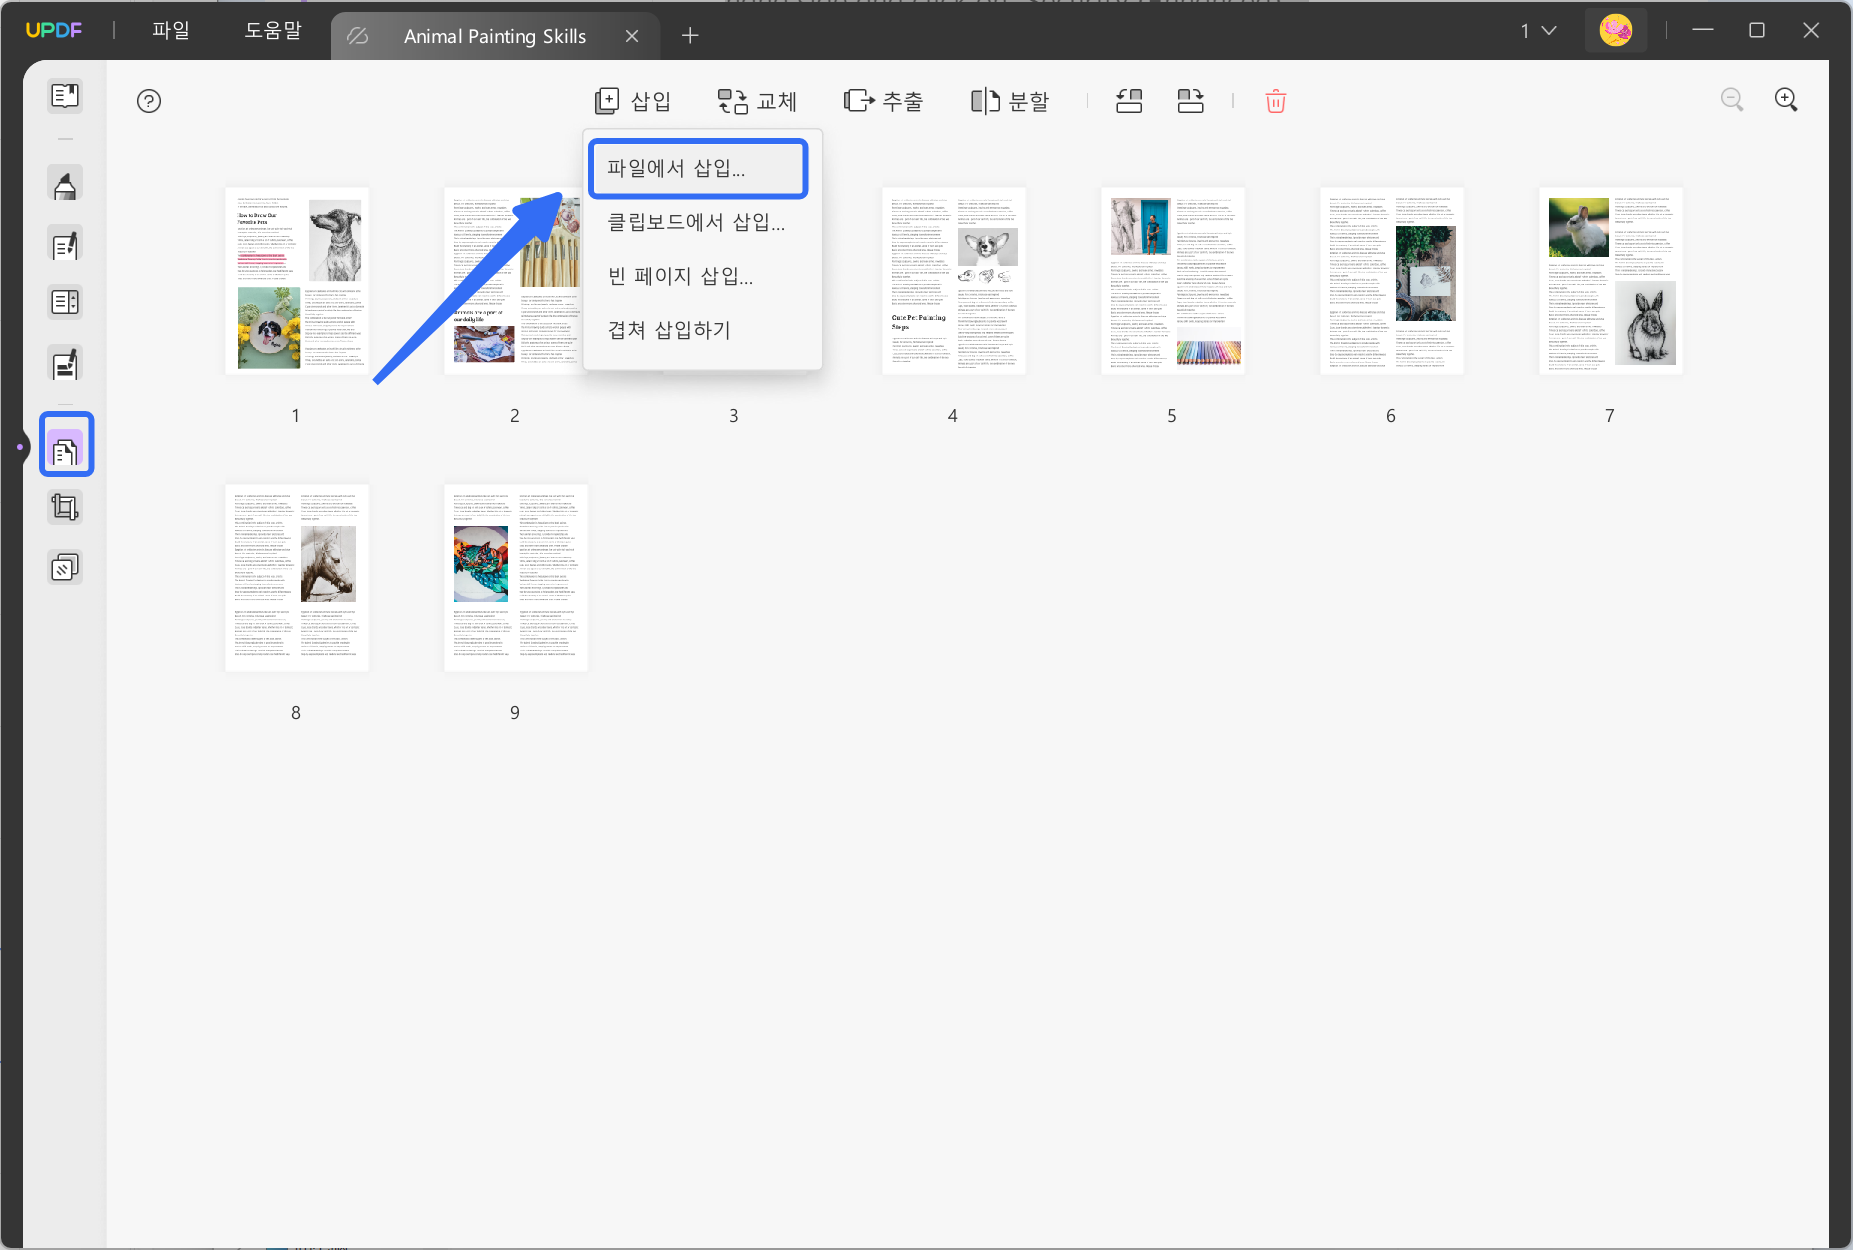Switch to Animal Painting Skills tab

495,36
